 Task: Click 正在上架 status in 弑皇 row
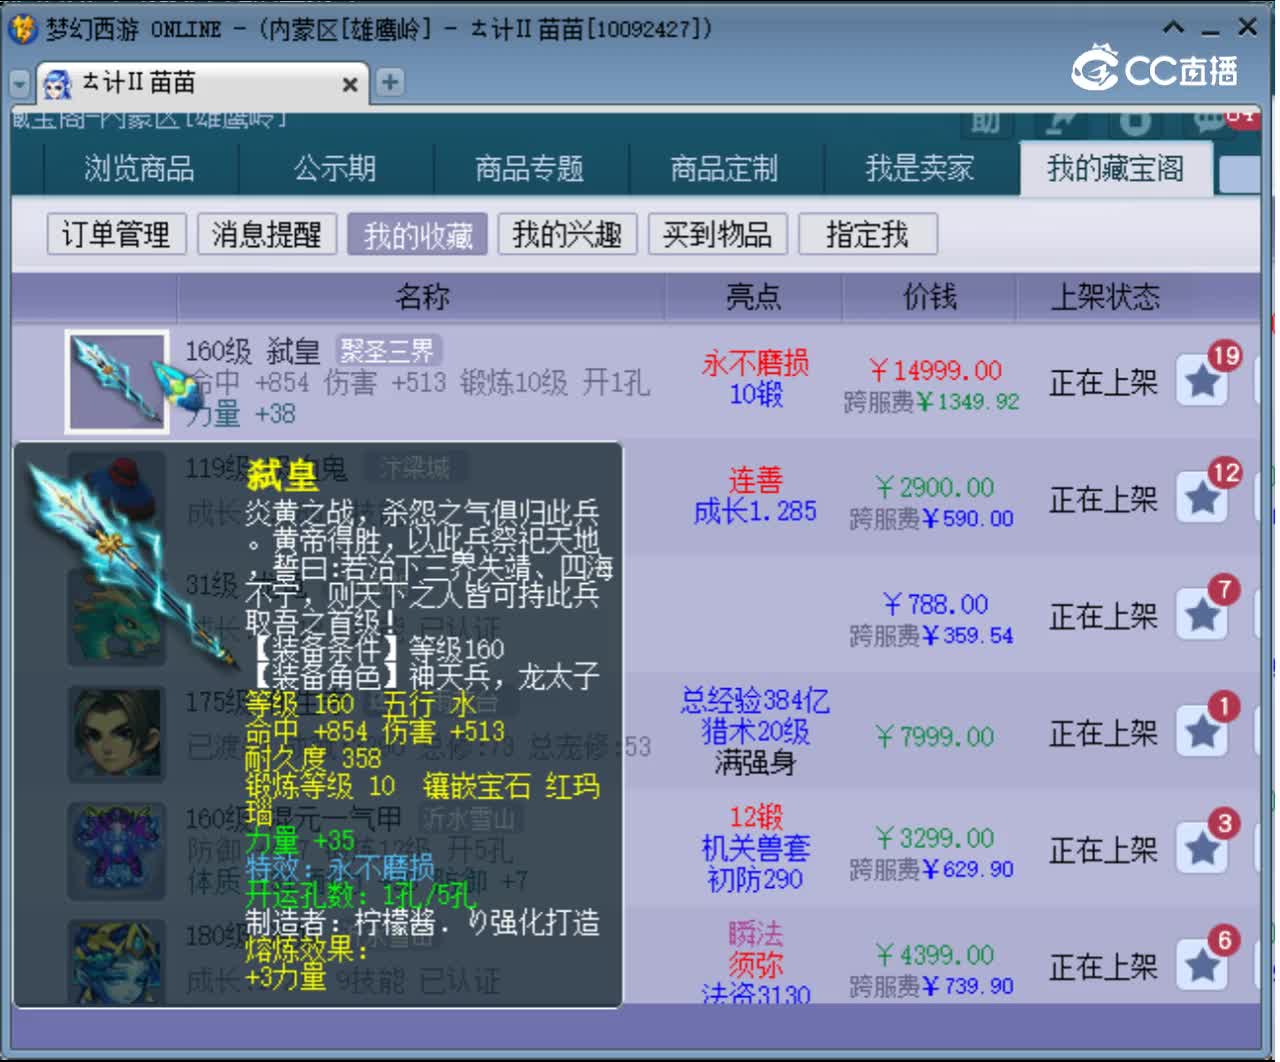coord(1103,382)
